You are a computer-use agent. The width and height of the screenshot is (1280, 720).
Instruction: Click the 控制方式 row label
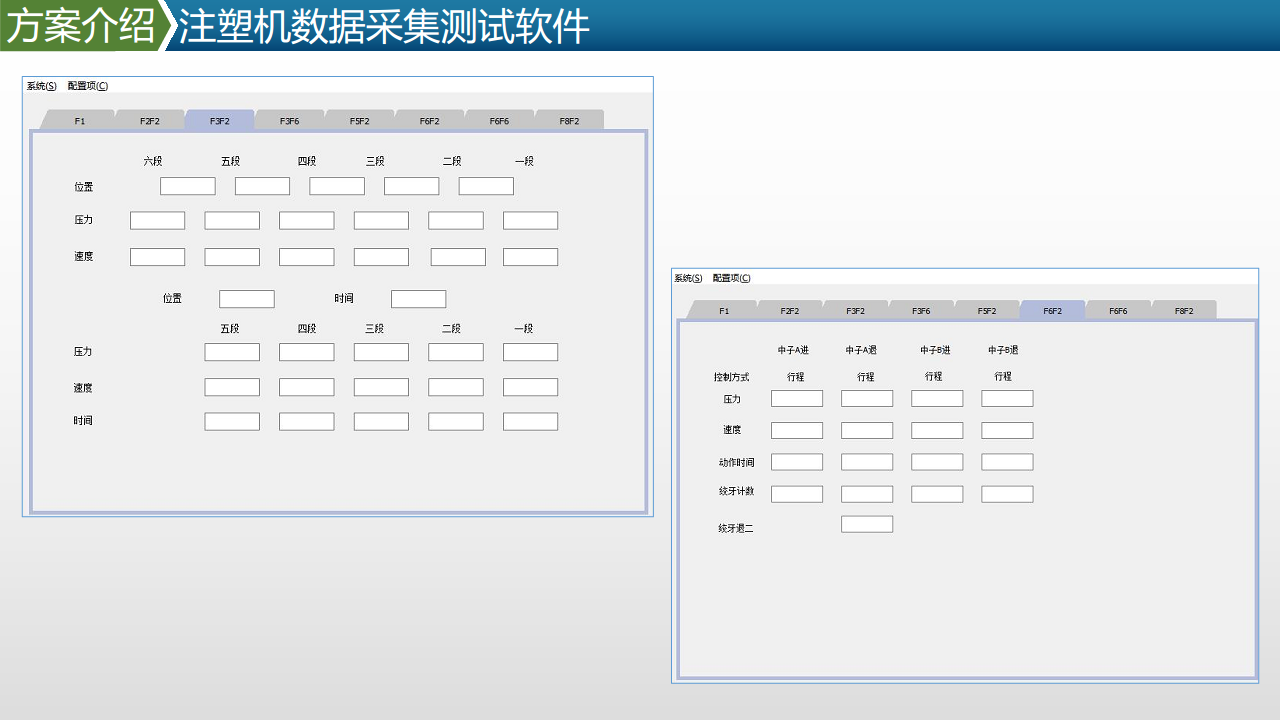point(731,377)
